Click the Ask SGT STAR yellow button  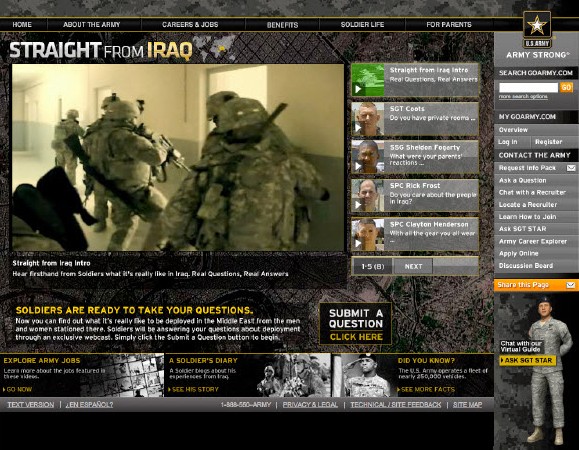(527, 360)
